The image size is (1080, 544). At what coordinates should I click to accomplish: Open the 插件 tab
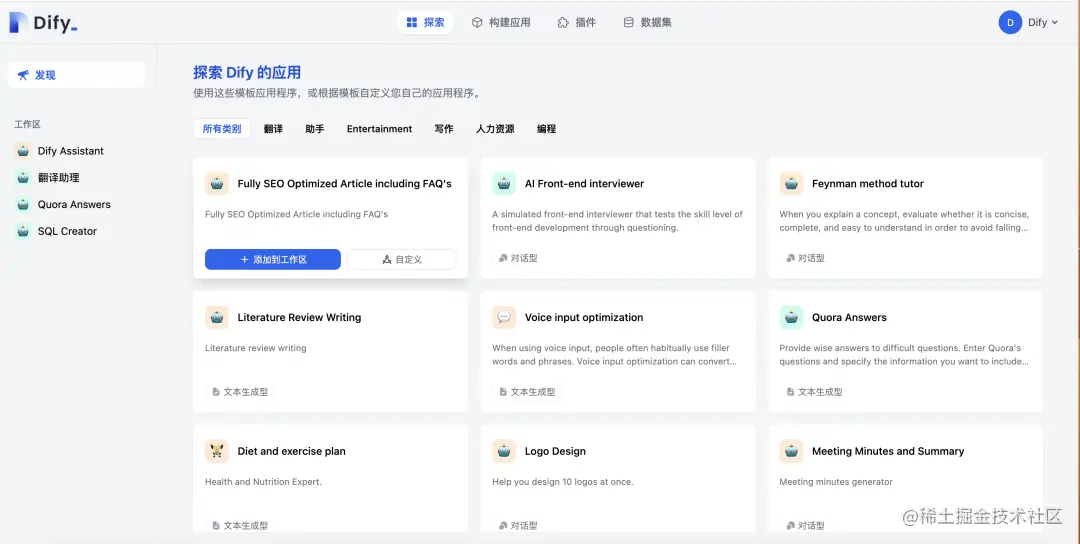tap(577, 22)
